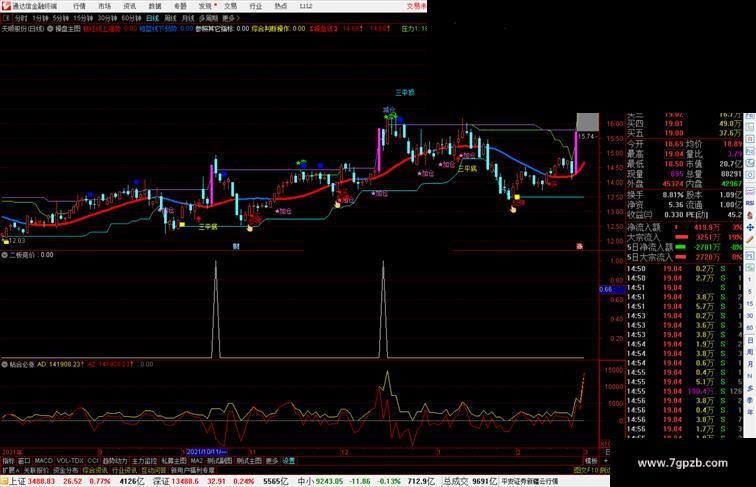Click the icon left of 分时
756x487 pixels.
(x=6, y=18)
